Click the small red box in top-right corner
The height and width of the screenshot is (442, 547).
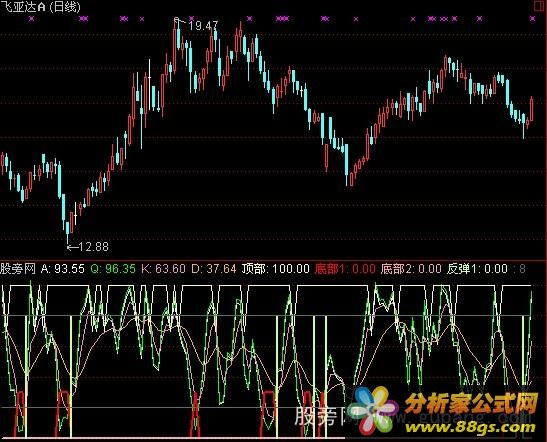540,5
